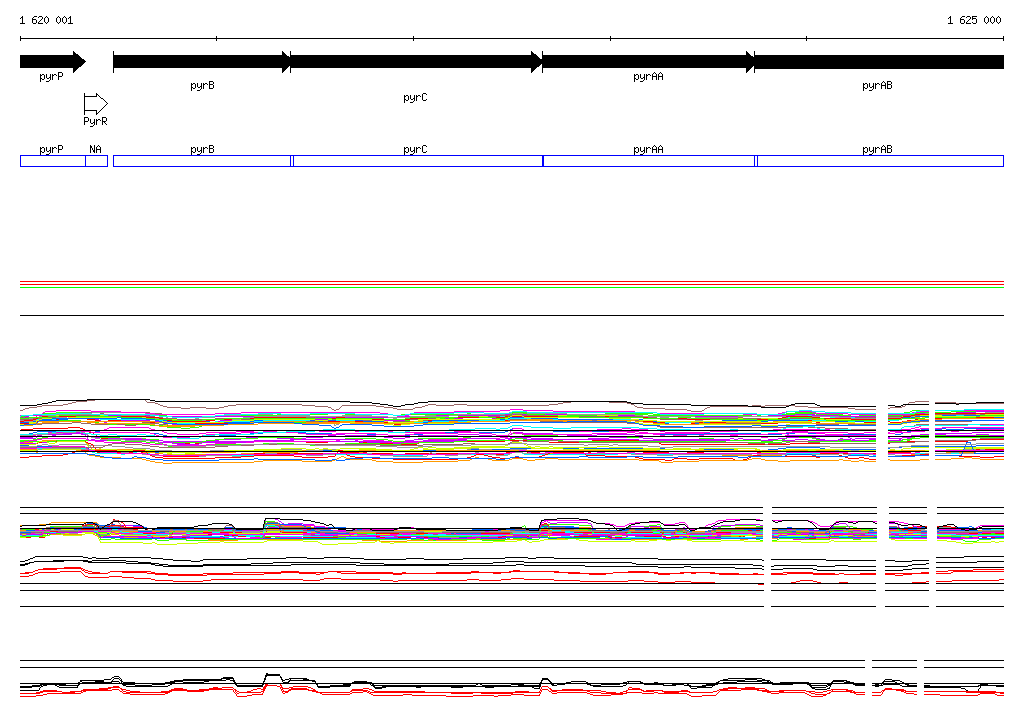Screen dimensions: 1024x714
Task: Click the black pyrP gene arrow
Action: pos(52,62)
